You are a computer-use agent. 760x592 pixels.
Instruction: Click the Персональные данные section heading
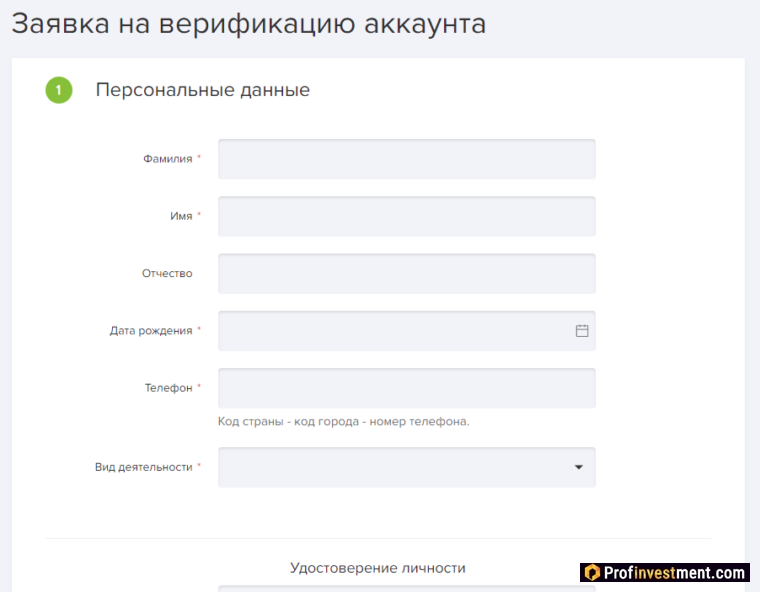pyautogui.click(x=203, y=90)
